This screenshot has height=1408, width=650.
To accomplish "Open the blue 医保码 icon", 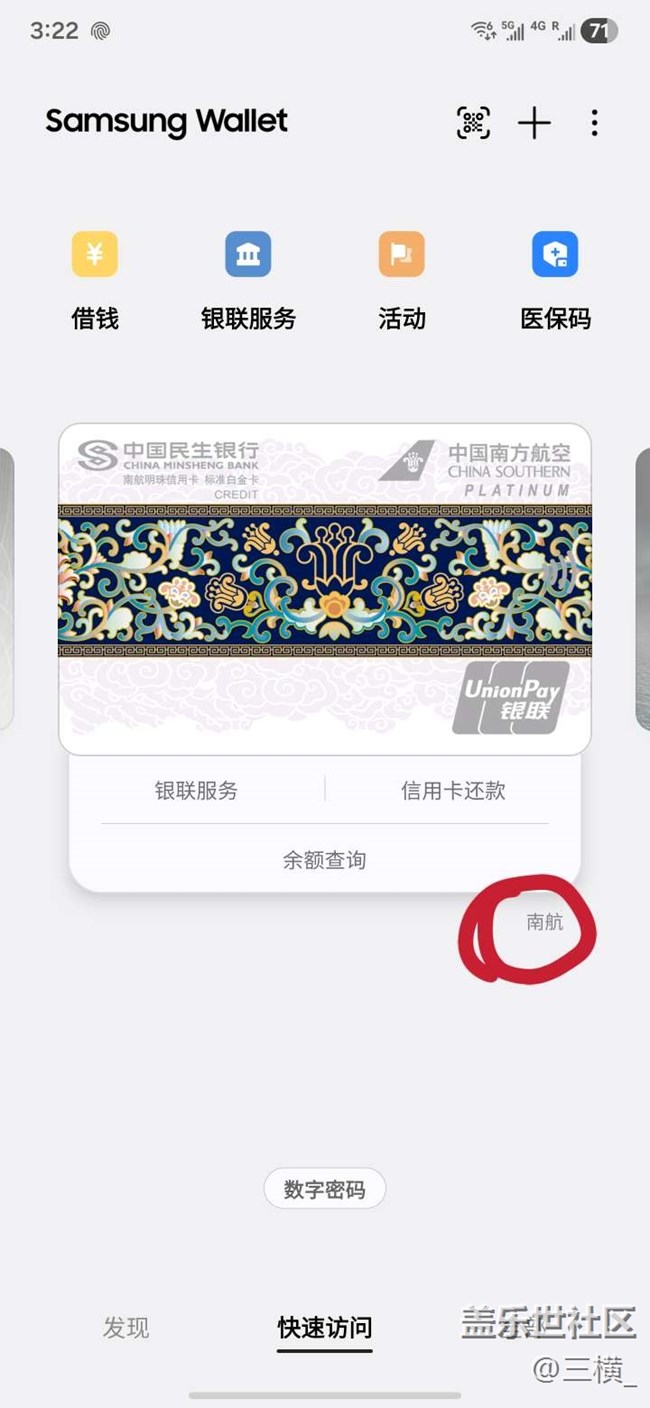I will (555, 254).
